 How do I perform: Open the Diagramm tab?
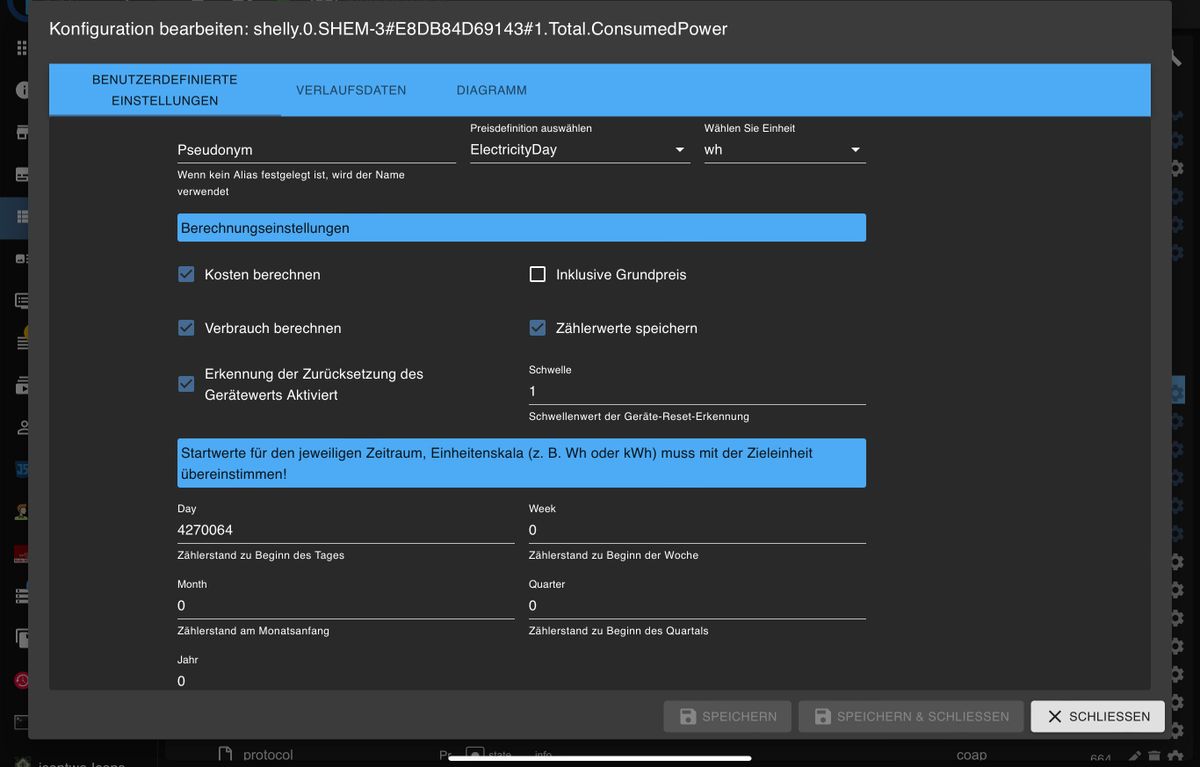[x=492, y=90]
